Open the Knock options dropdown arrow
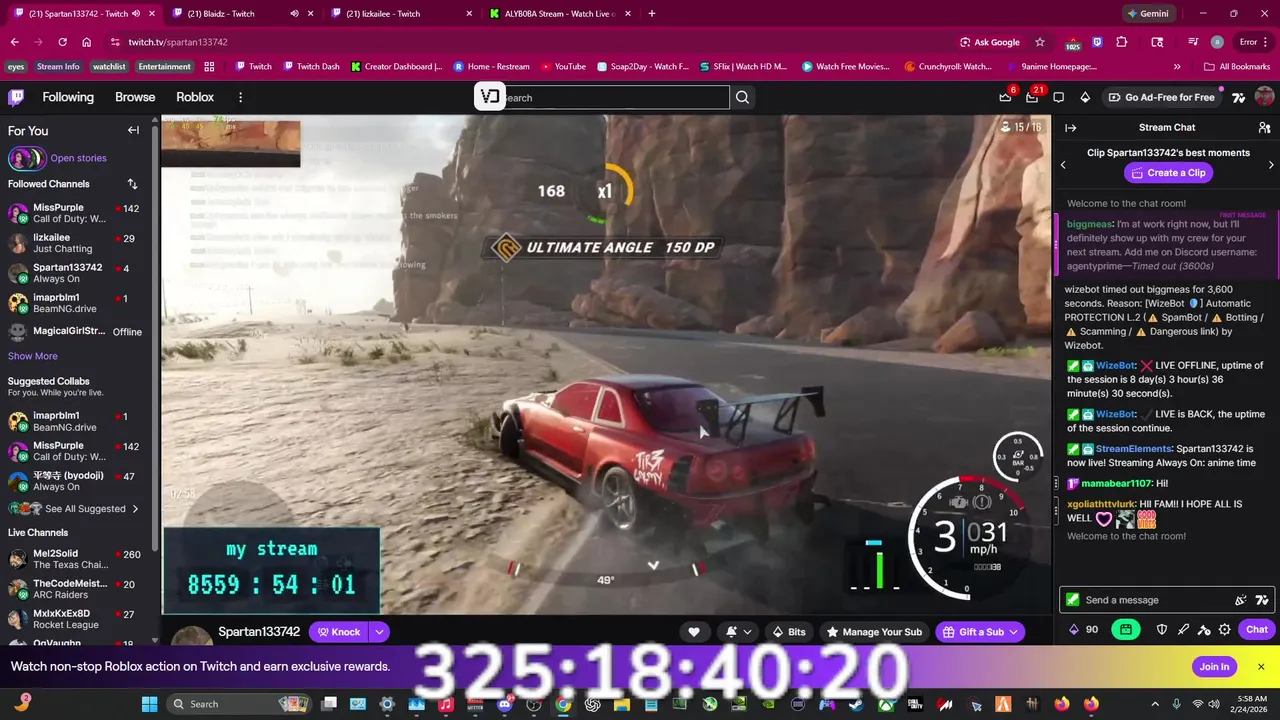The width and height of the screenshot is (1280, 720). click(379, 632)
